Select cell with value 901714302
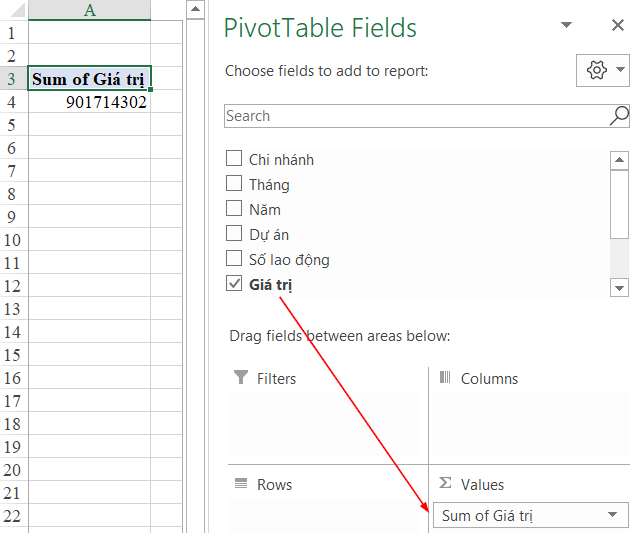640x533 pixels. tap(89, 102)
